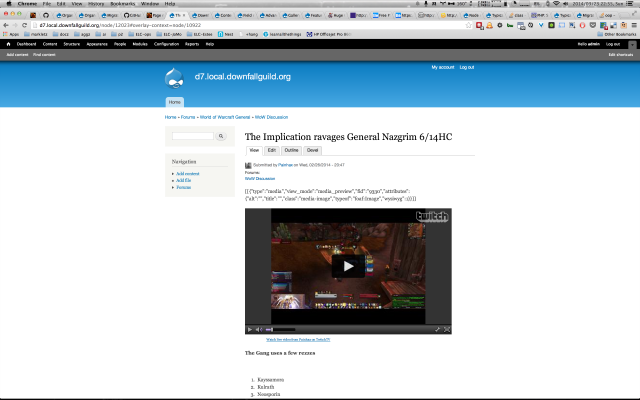Viewport: 640px width, 400px height.
Task: Click the Edit shortcuts link
Action: pyautogui.click(x=621, y=55)
